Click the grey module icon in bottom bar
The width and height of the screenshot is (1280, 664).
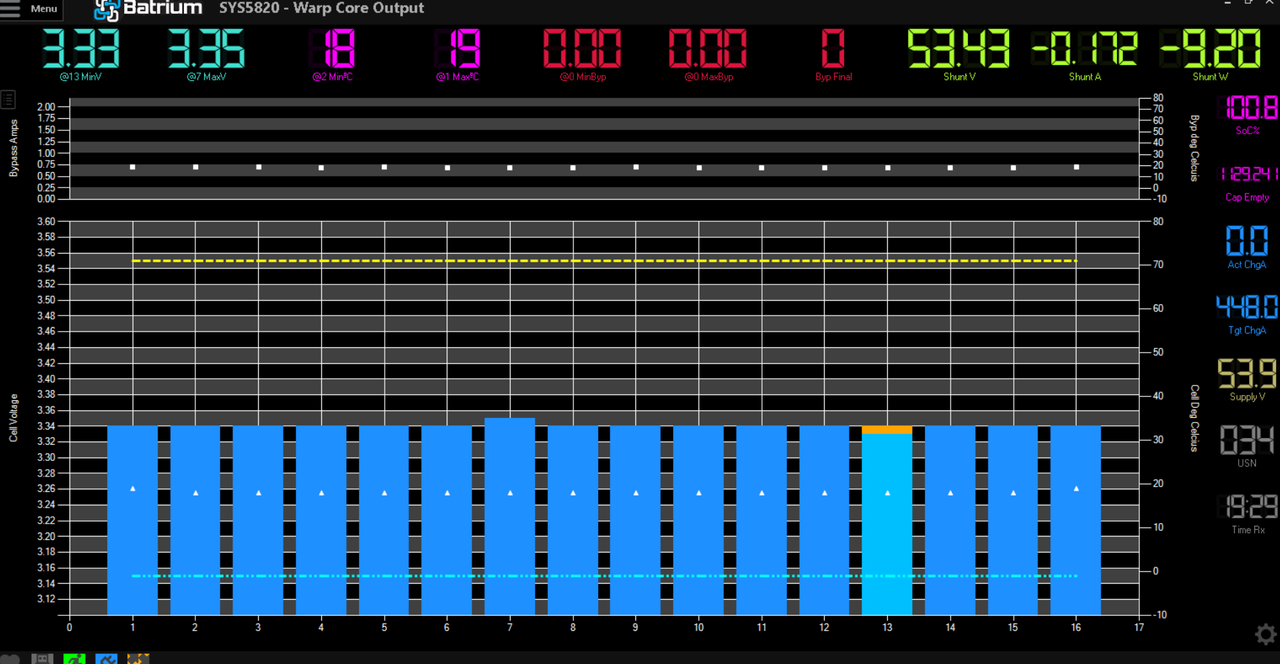pyautogui.click(x=41, y=659)
